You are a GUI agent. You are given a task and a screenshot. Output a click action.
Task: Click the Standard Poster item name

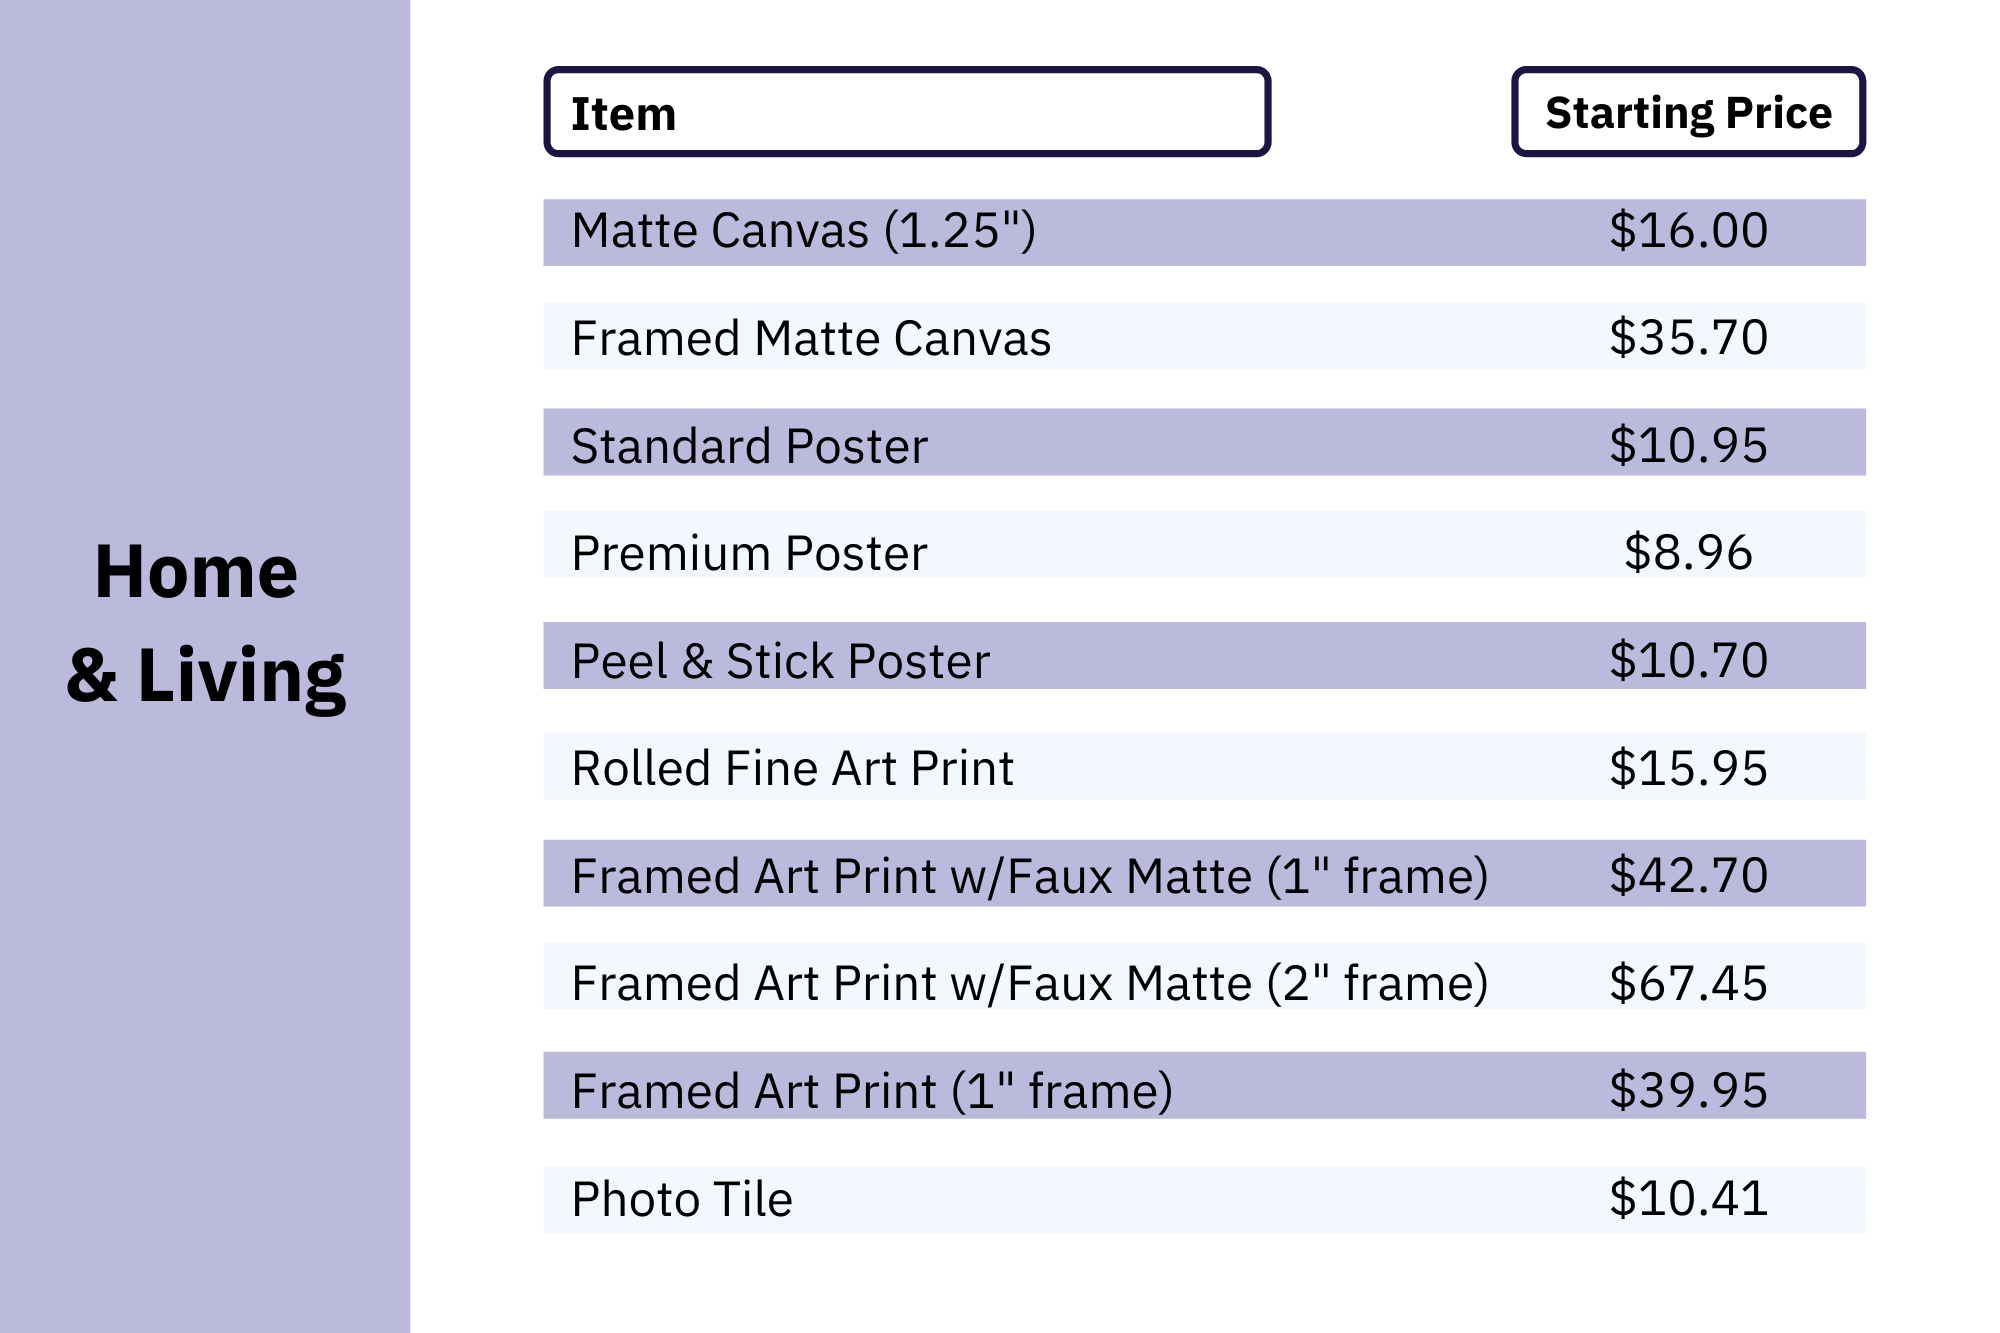749,446
